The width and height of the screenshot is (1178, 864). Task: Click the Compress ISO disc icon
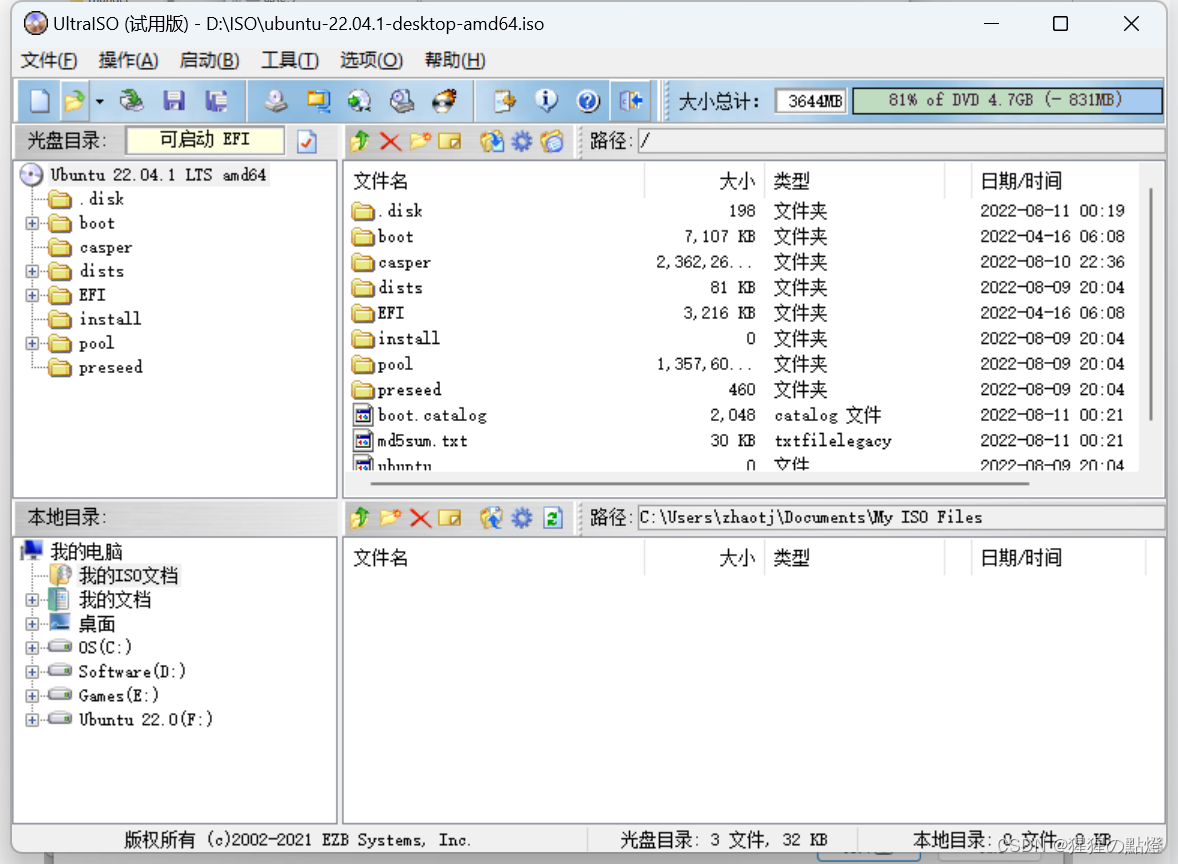point(360,101)
